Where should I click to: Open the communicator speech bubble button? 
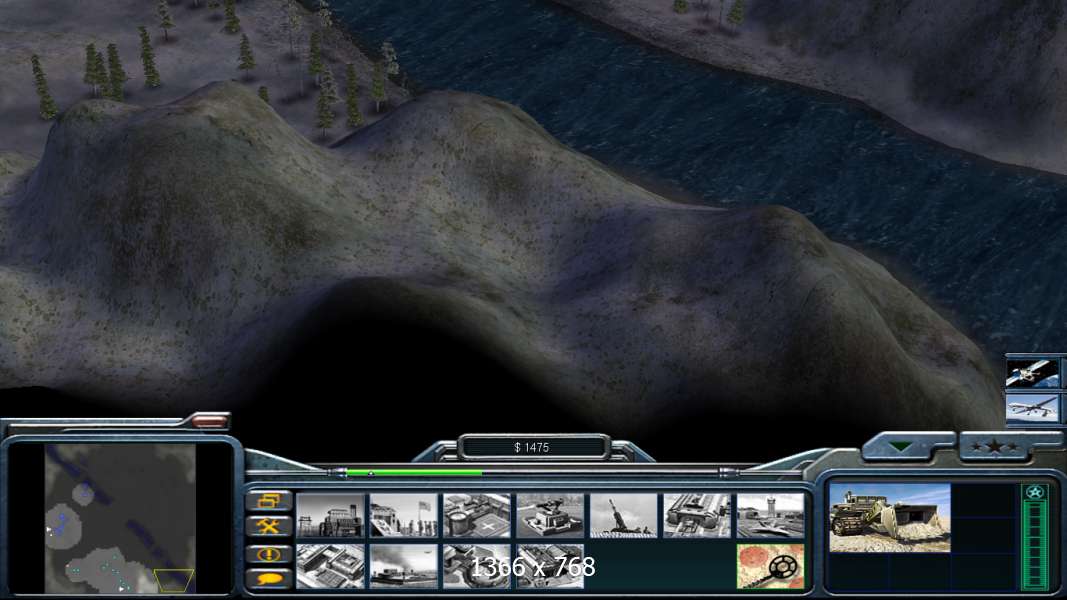click(x=269, y=579)
